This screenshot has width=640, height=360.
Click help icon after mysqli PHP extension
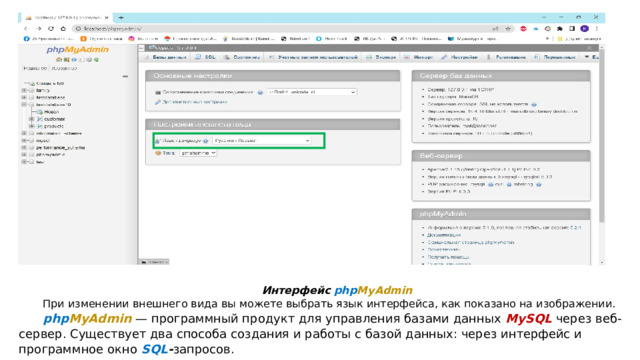[x=491, y=184]
